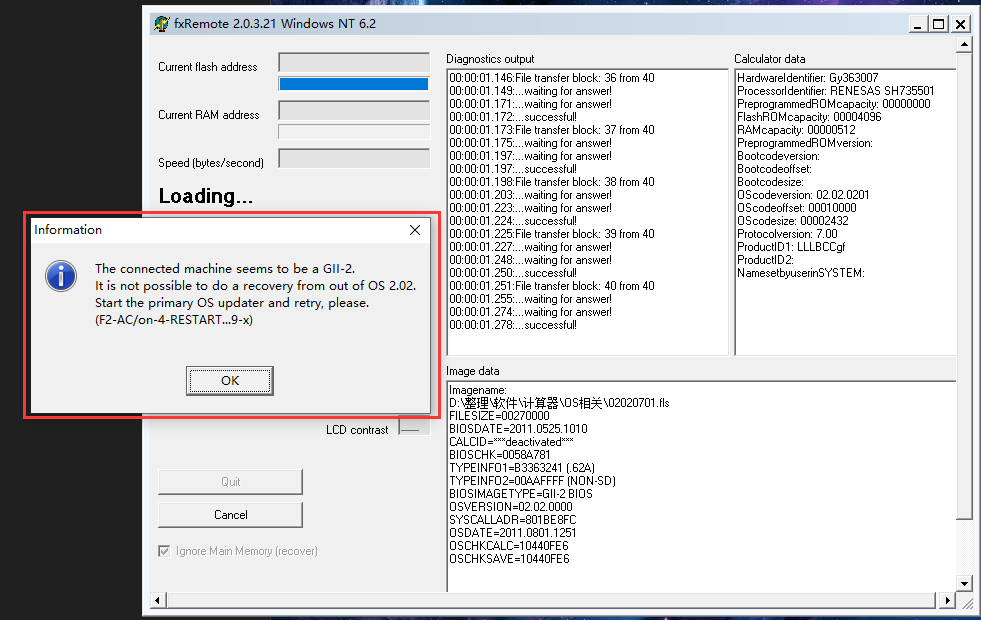
Task: Select 'TYPEINFO1=B3363241 (.62A)' line
Action: pyautogui.click(x=522, y=468)
